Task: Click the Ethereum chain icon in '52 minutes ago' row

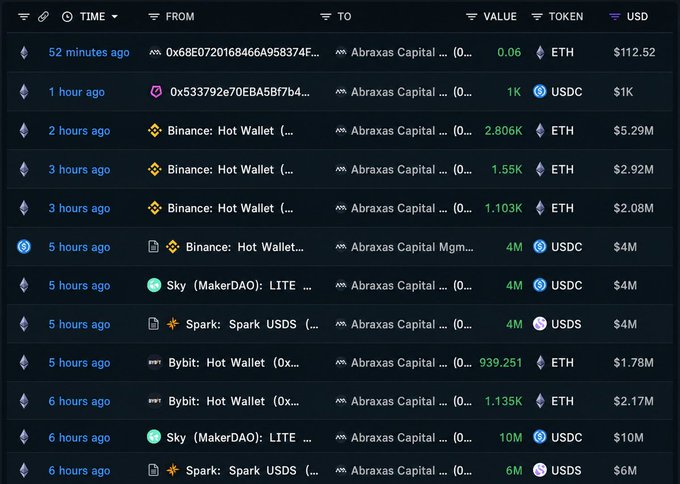Action: click(x=24, y=52)
